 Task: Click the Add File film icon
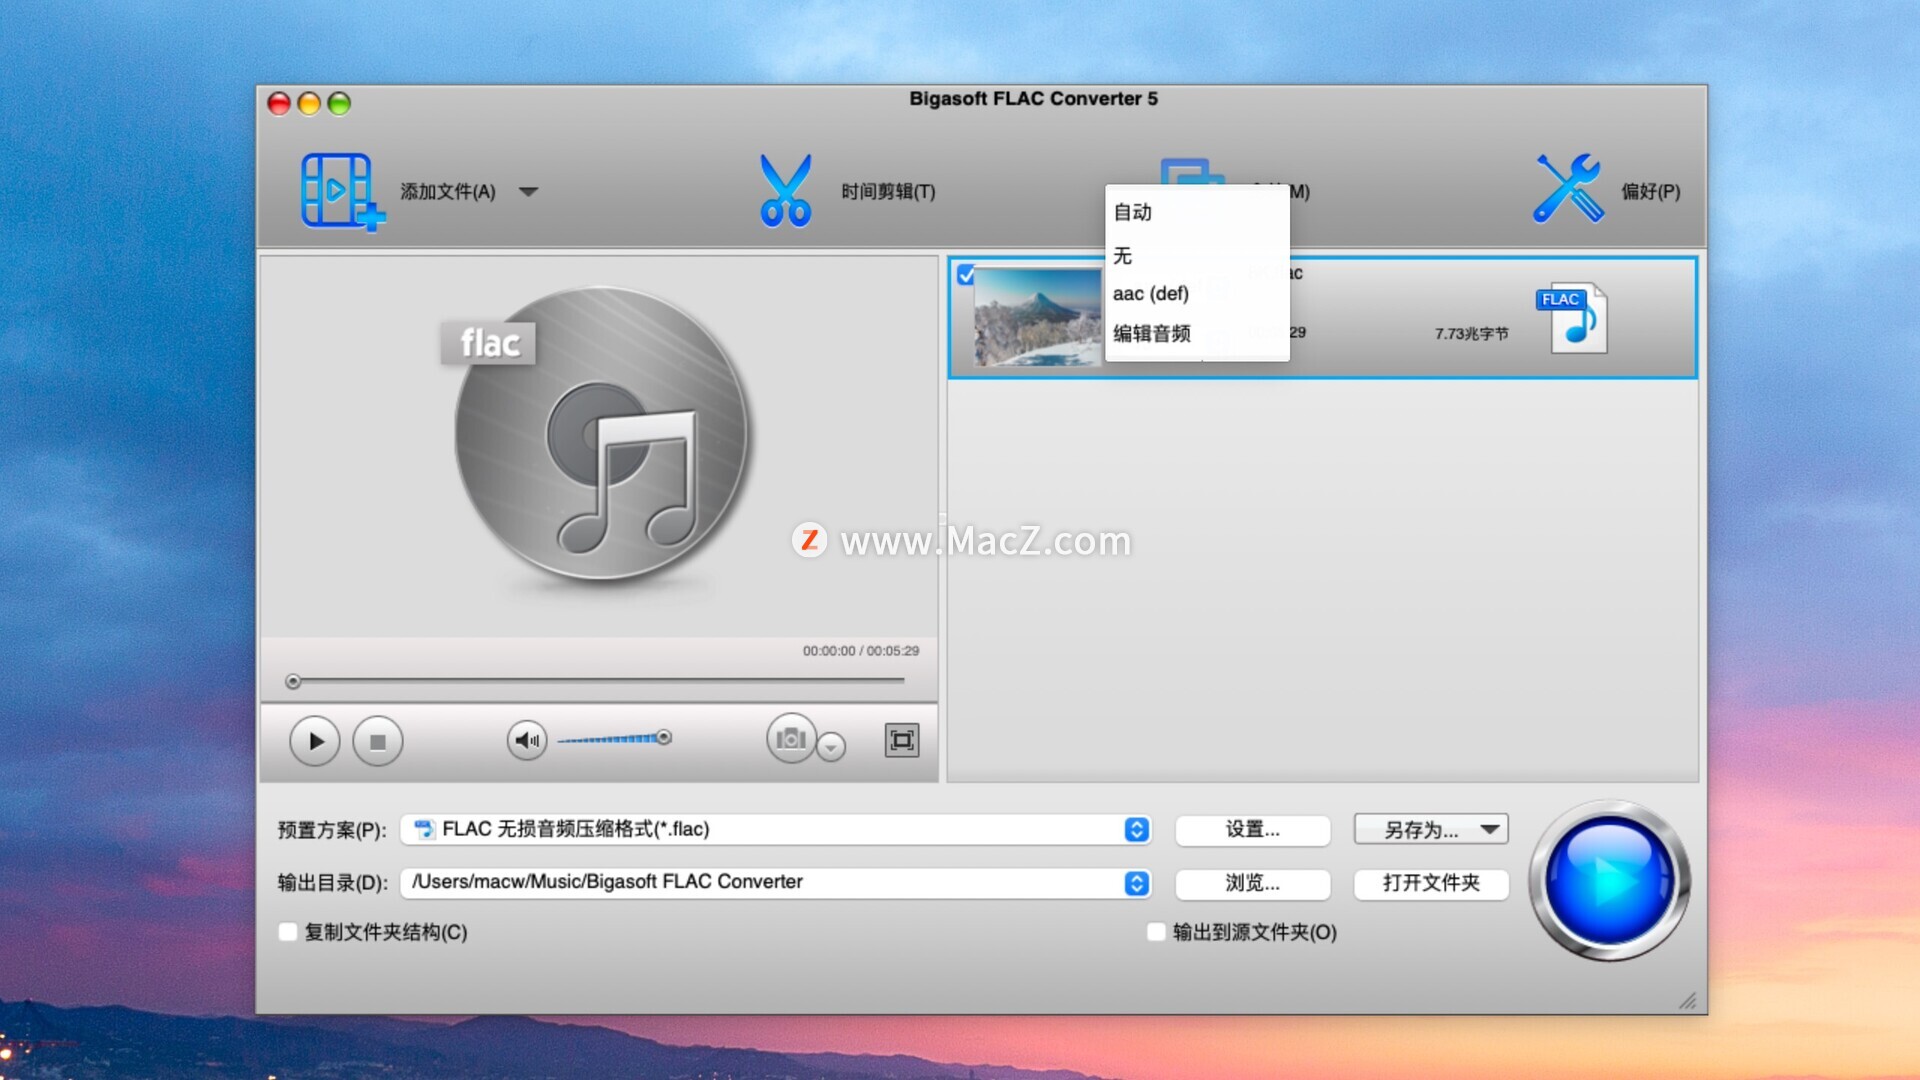[342, 191]
